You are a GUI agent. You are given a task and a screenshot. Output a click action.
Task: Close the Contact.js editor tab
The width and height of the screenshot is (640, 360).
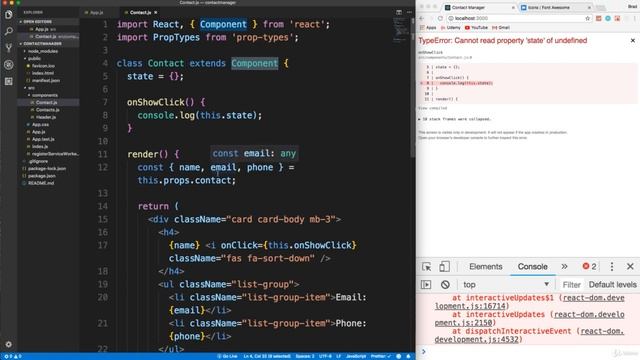(x=156, y=13)
